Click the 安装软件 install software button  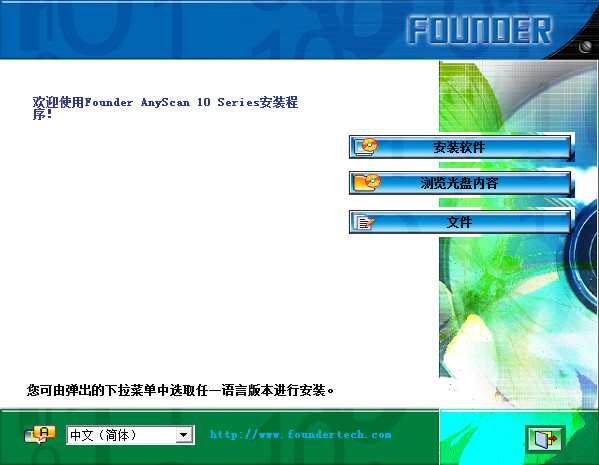460,147
